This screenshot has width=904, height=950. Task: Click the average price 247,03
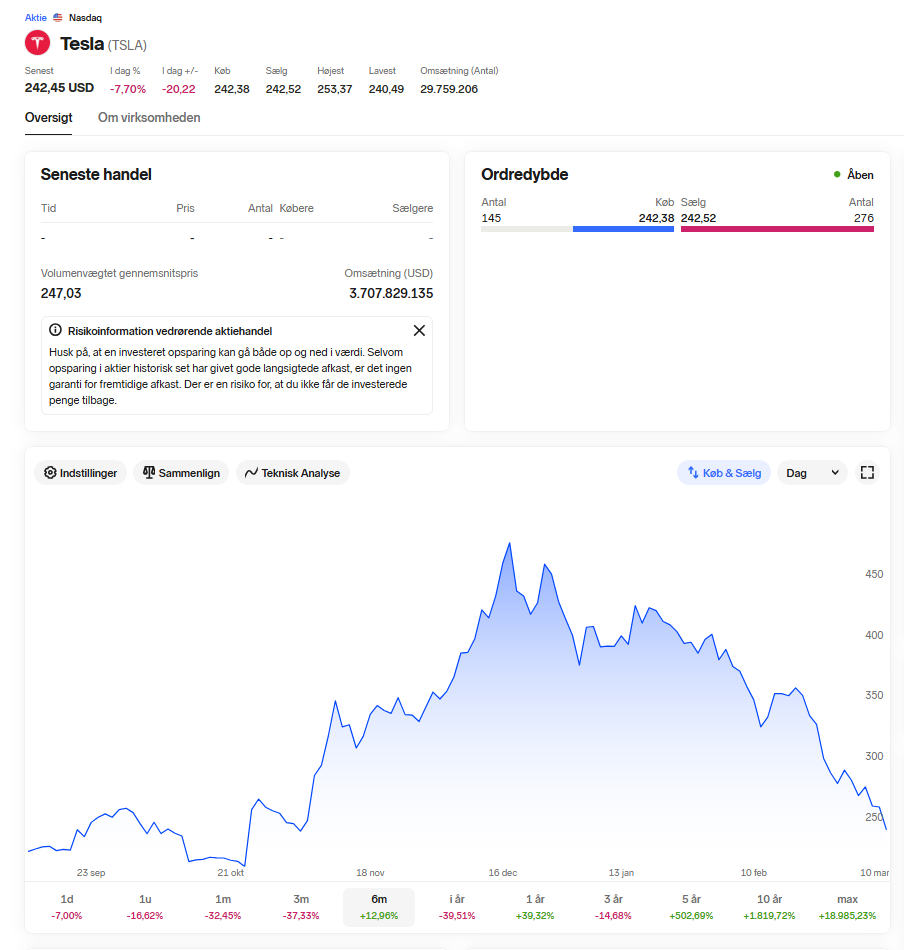click(x=61, y=293)
